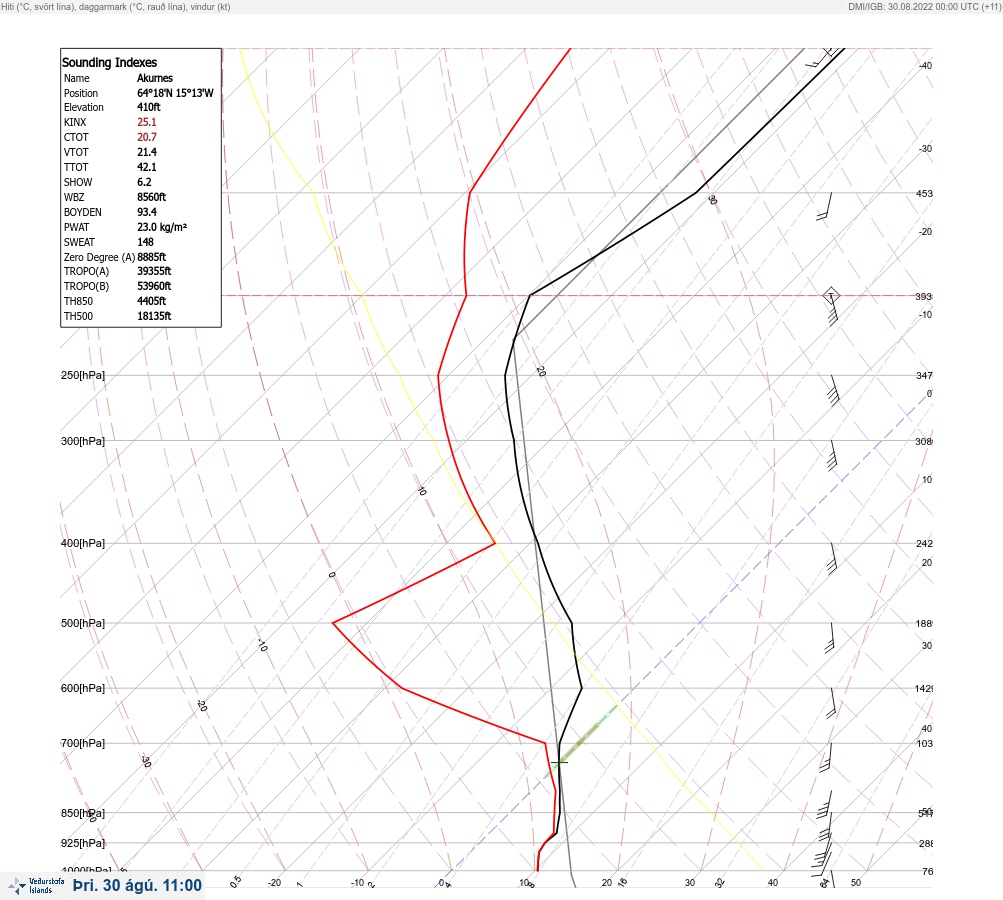Click the 250[hPa] pressure level label
Viewport: 1003px width, 900px height.
[83, 375]
